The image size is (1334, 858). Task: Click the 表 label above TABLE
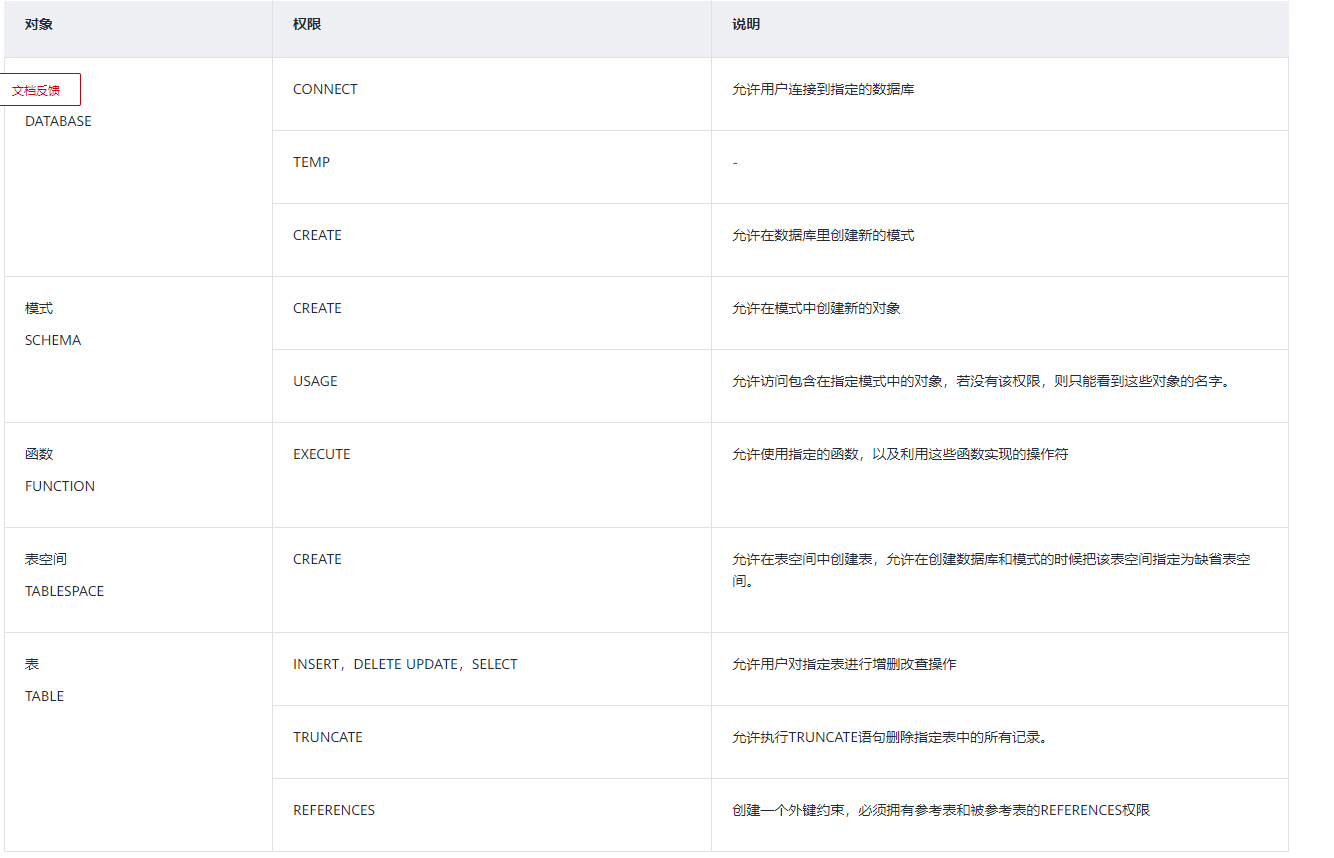tap(32, 664)
